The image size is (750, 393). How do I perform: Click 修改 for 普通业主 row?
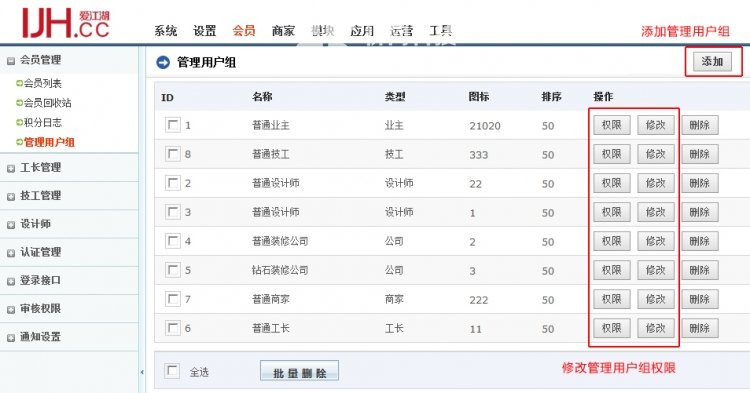click(656, 125)
